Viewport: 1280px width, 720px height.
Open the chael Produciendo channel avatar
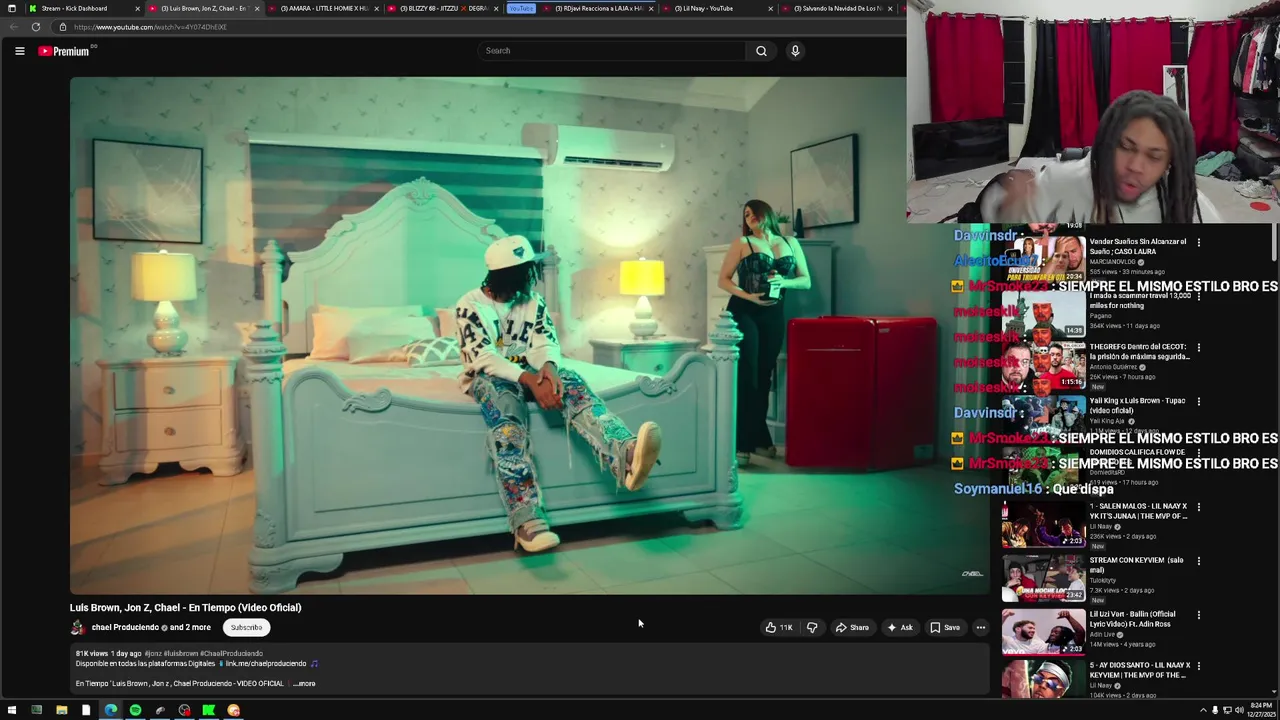coord(78,628)
